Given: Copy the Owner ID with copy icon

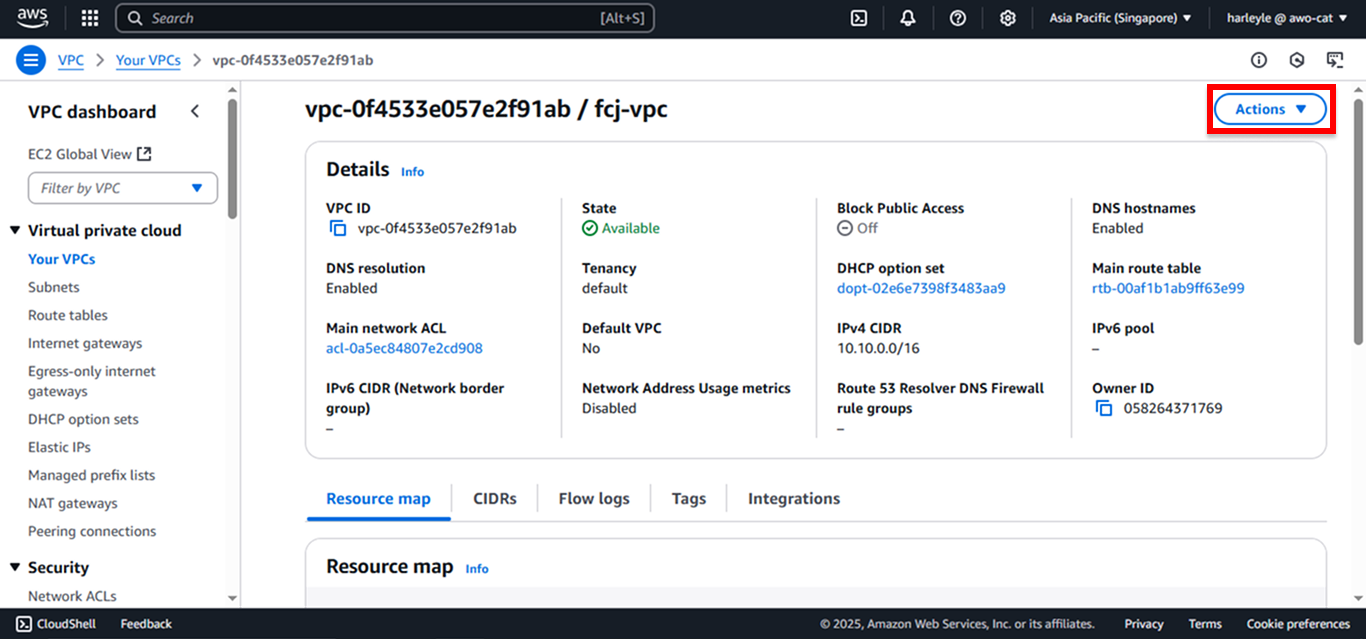Looking at the screenshot, I should (1104, 408).
